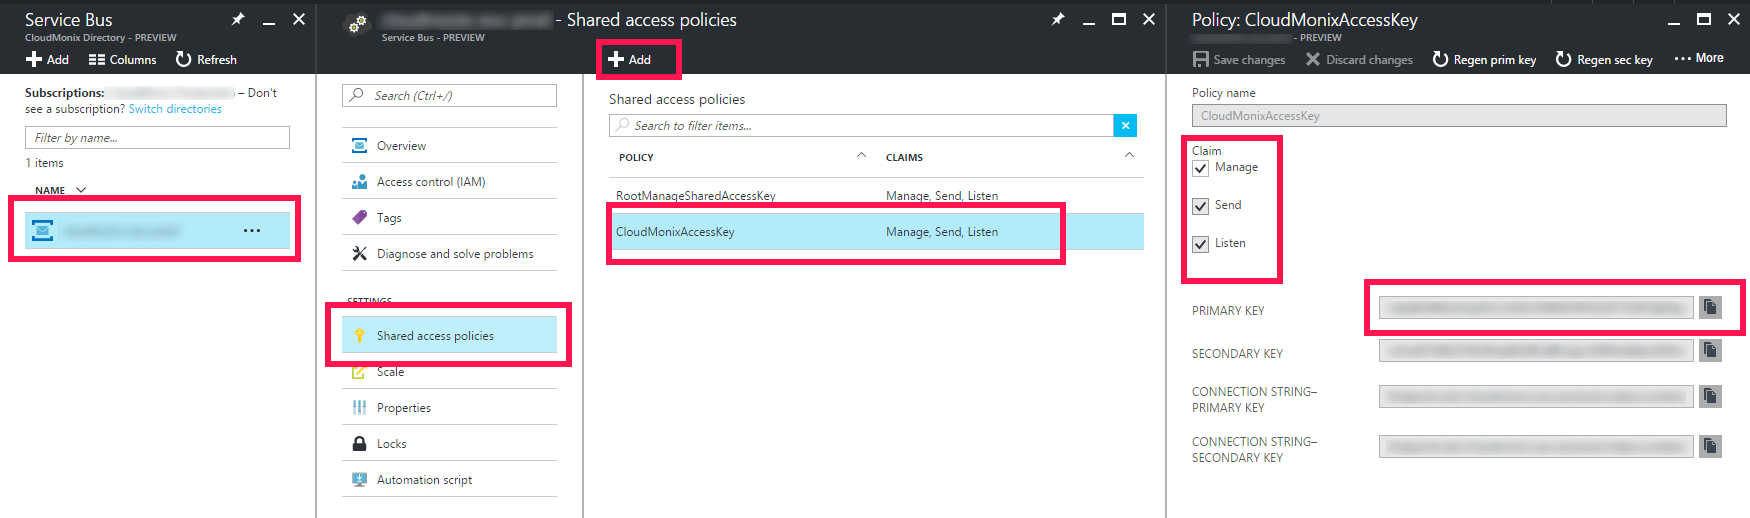Add a new shared access policy
The width and height of the screenshot is (1750, 518).
tap(630, 60)
